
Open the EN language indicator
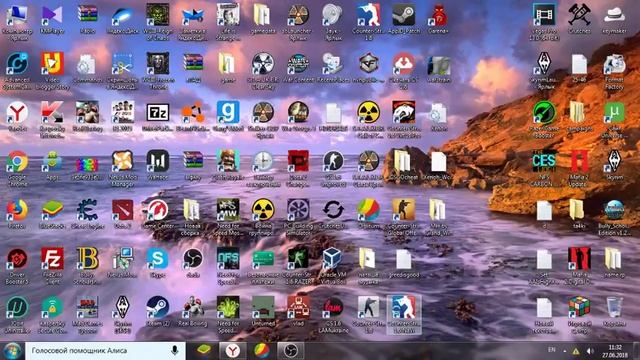pyautogui.click(x=551, y=350)
